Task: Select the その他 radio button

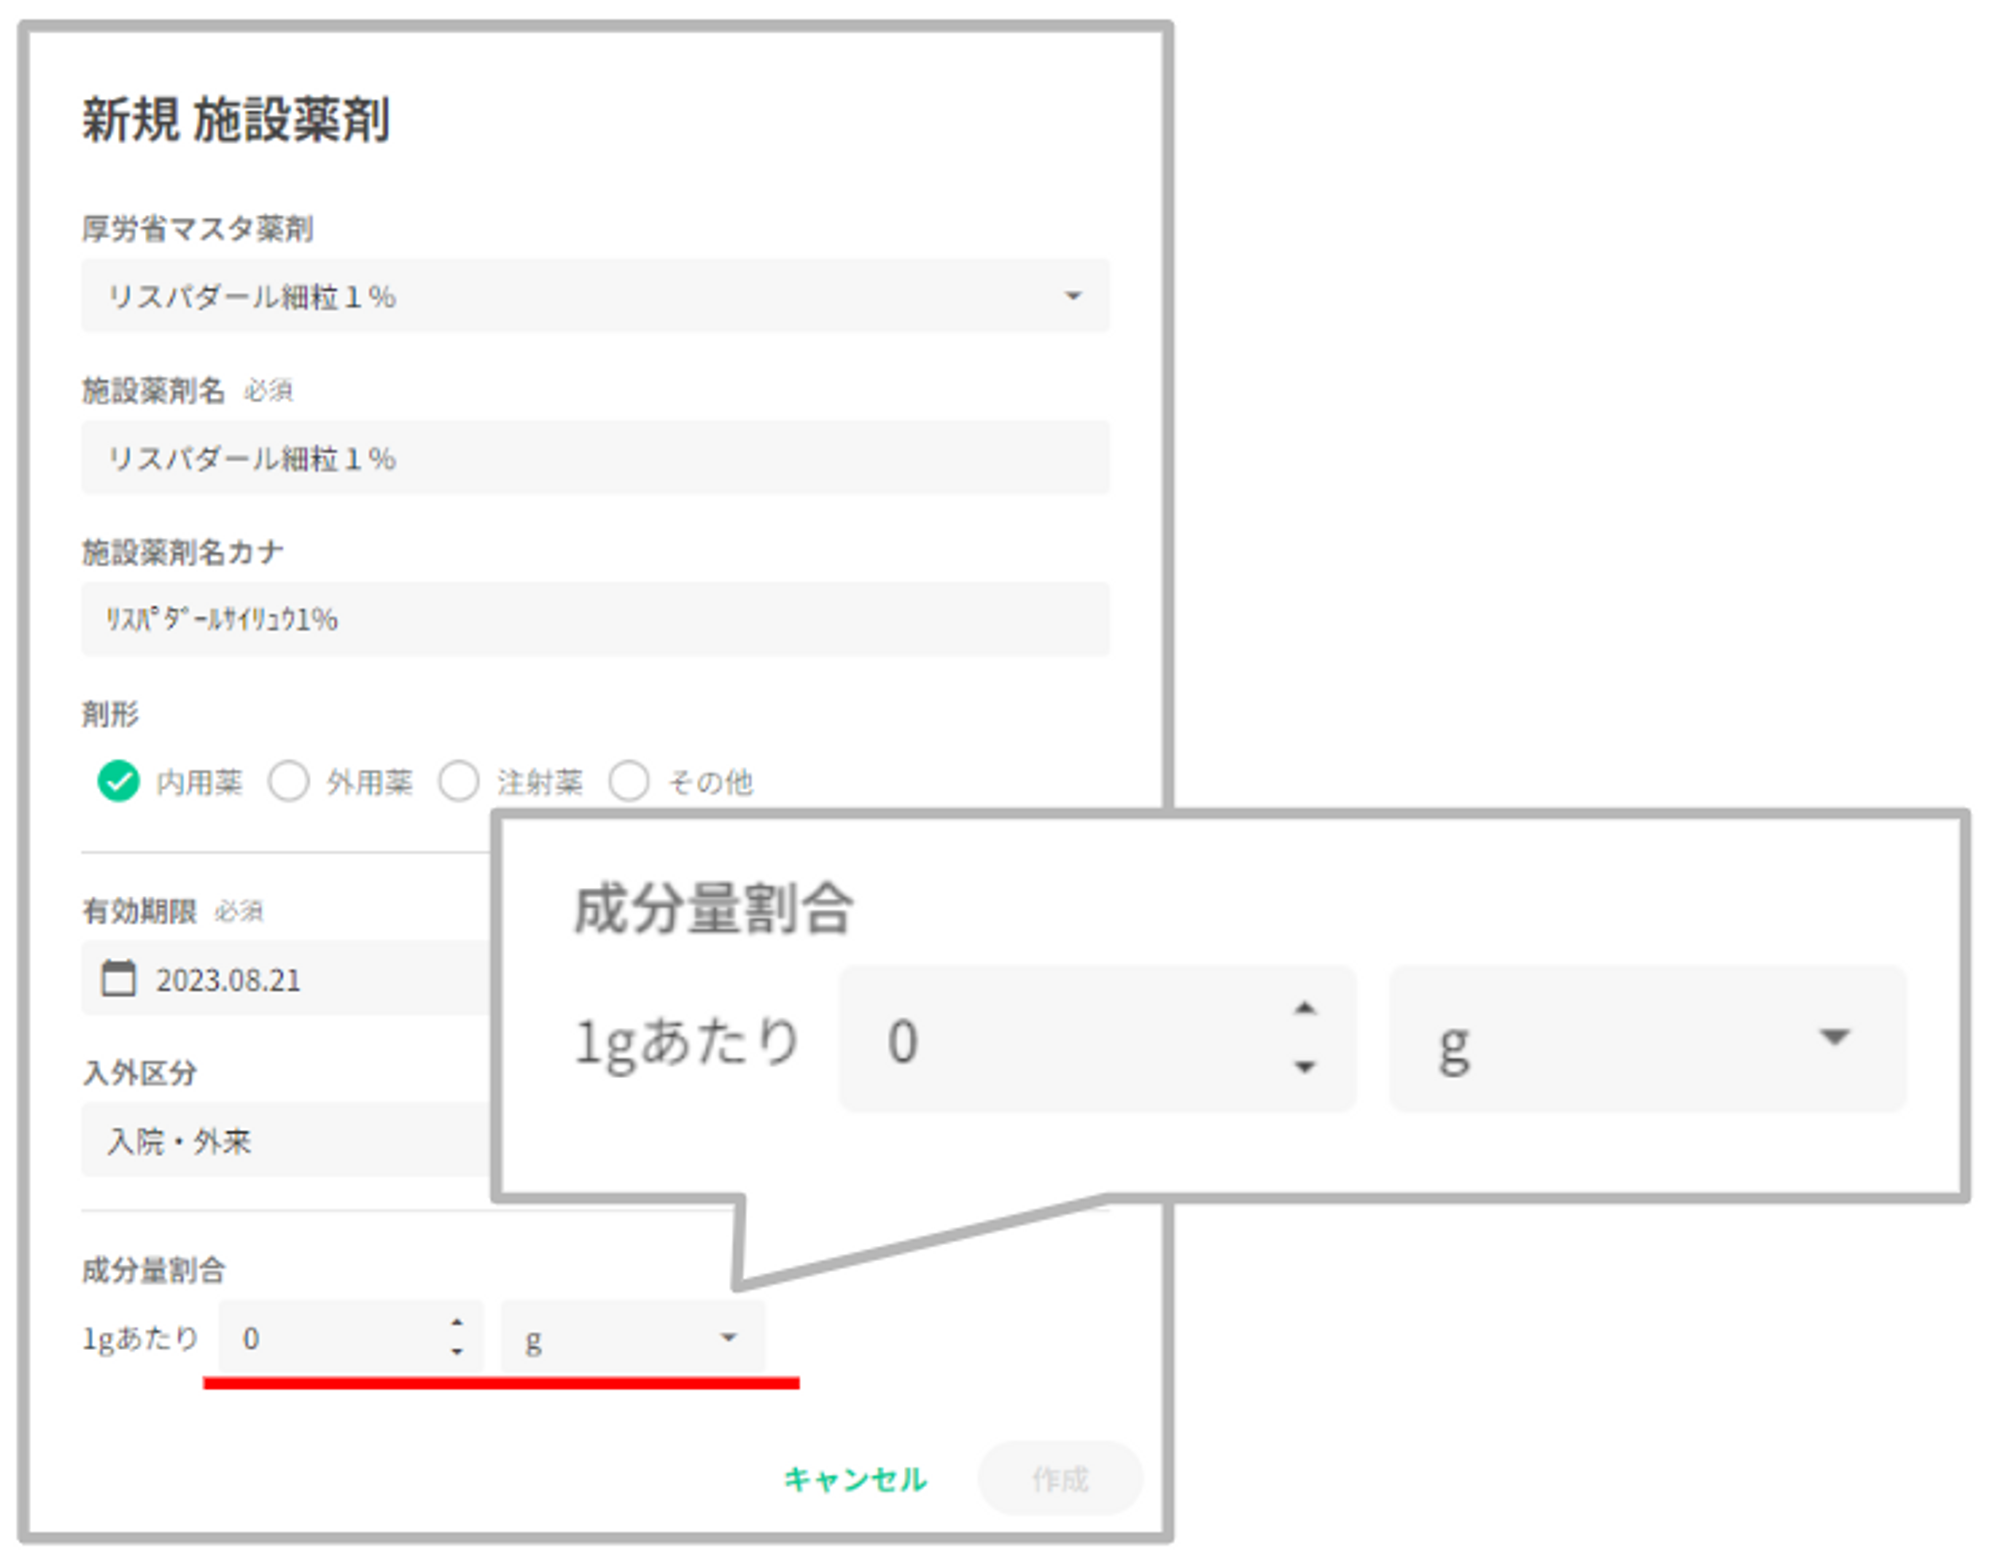Action: [629, 781]
